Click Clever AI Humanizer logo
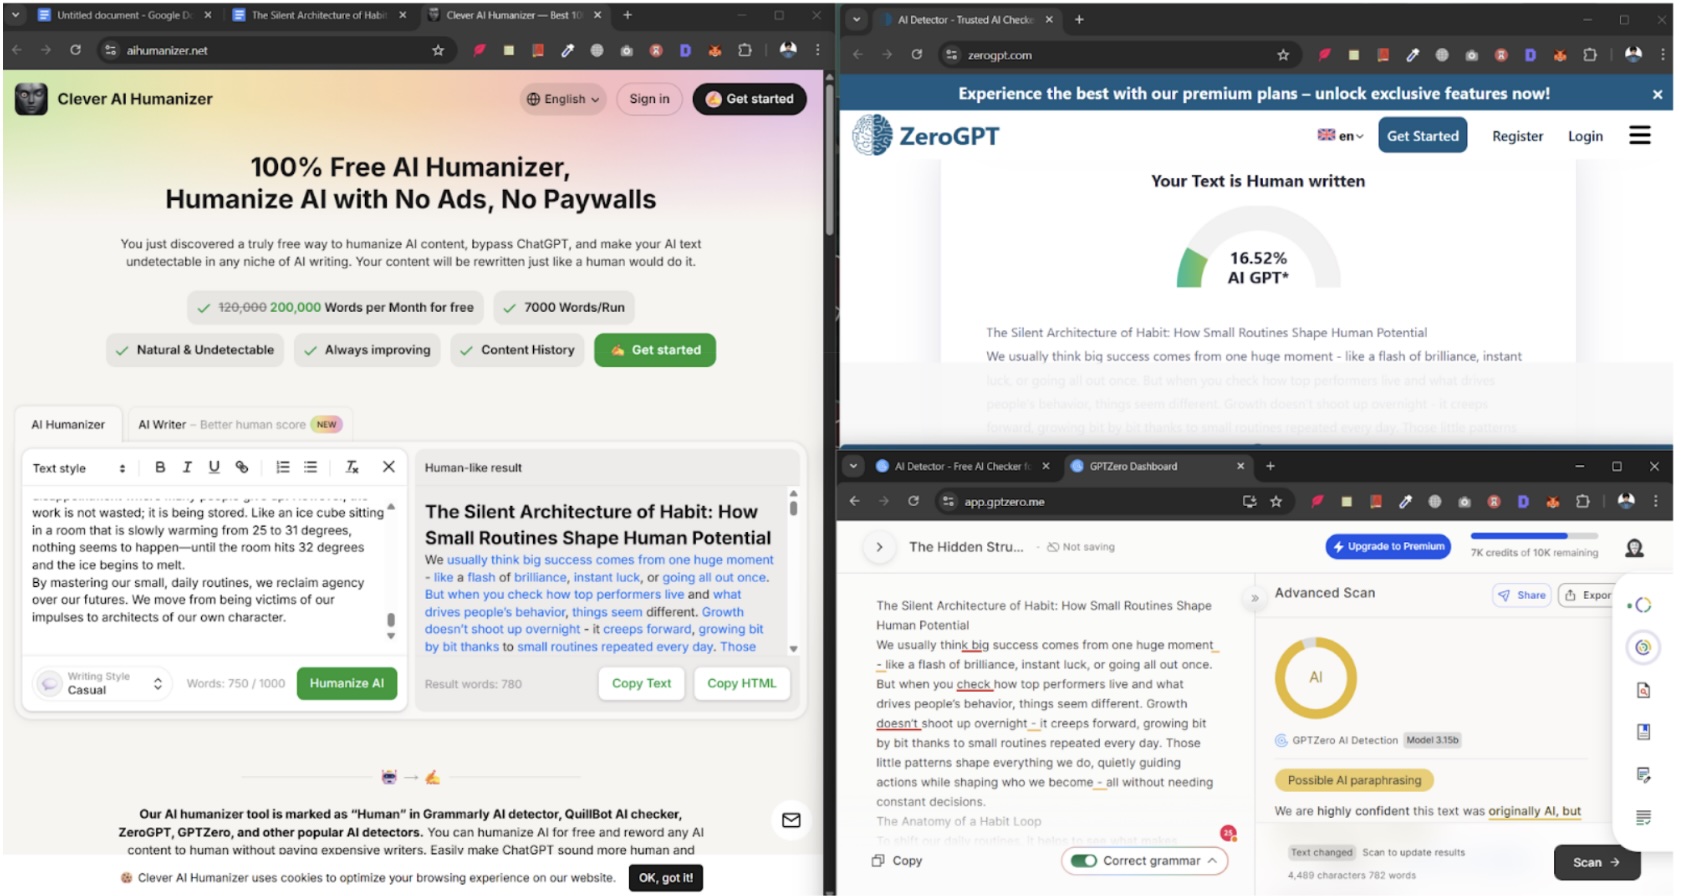 pyautogui.click(x=114, y=99)
